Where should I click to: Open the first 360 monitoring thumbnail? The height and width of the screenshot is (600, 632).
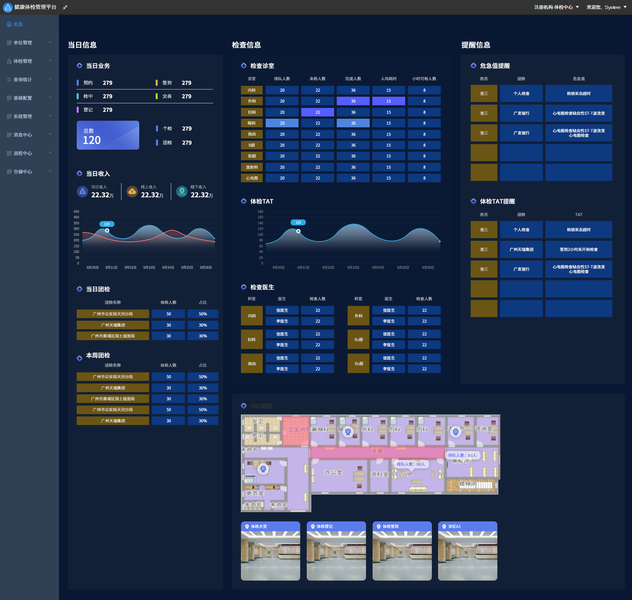pos(270,551)
